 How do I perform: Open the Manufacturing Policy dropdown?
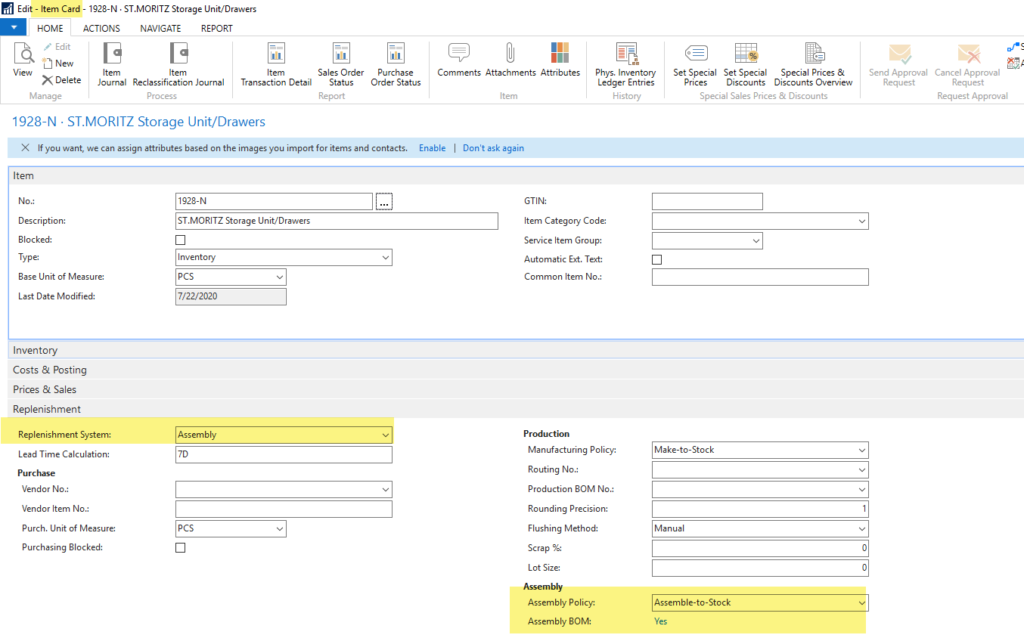(861, 449)
